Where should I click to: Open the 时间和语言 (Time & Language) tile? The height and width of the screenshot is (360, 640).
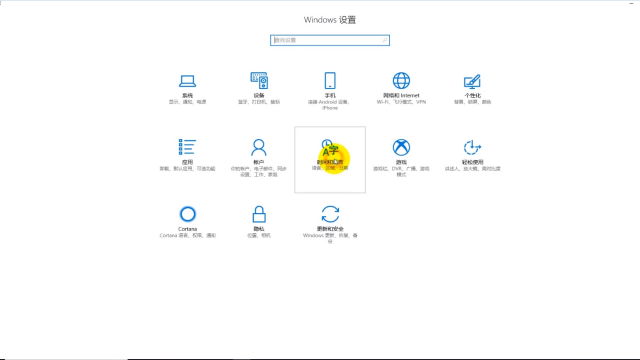pos(330,160)
